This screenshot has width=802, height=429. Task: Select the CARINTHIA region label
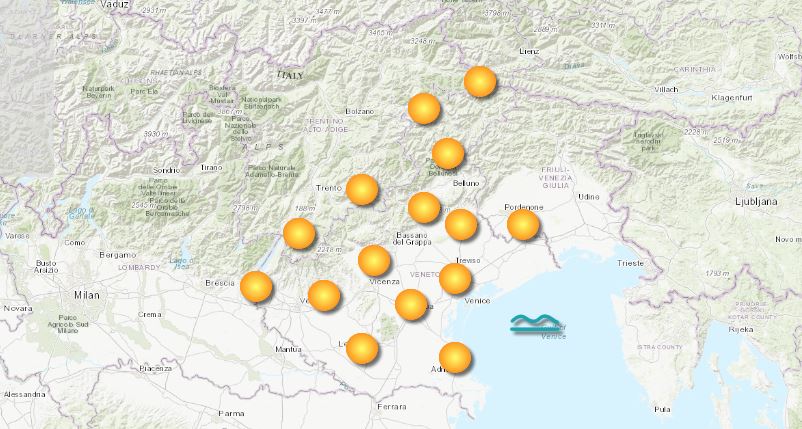tap(695, 69)
